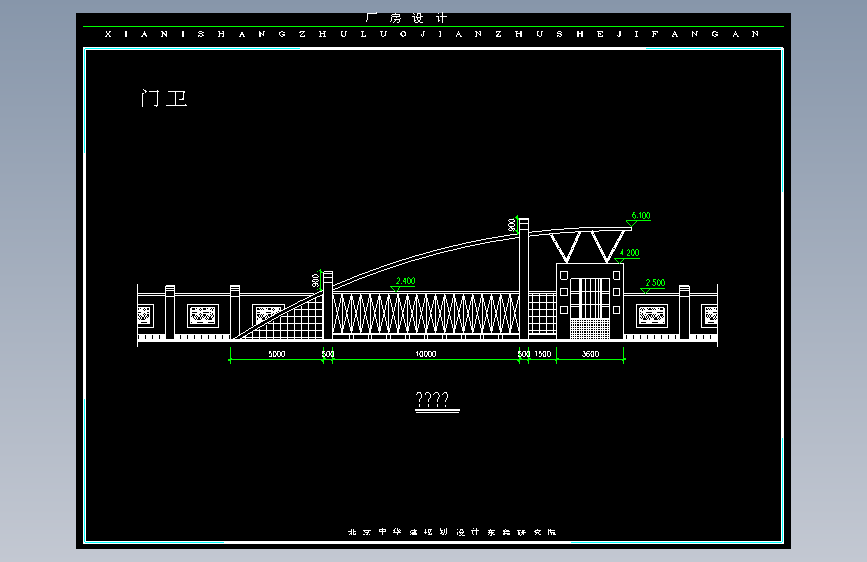The image size is (867, 562).
Task: Select the 1500 dimension text
Action: tap(542, 354)
